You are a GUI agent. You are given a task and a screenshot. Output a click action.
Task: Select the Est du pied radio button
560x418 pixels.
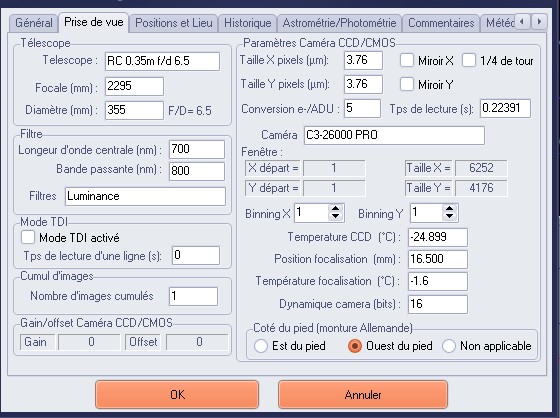(x=261, y=346)
